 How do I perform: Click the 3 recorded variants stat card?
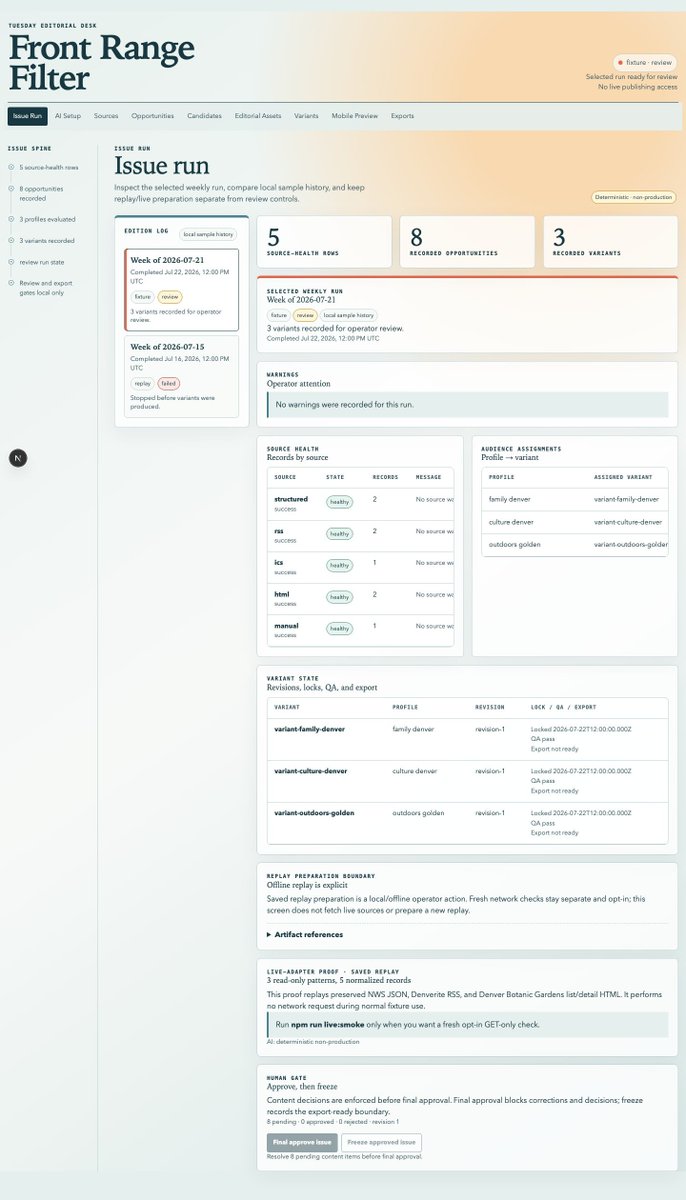611,241
